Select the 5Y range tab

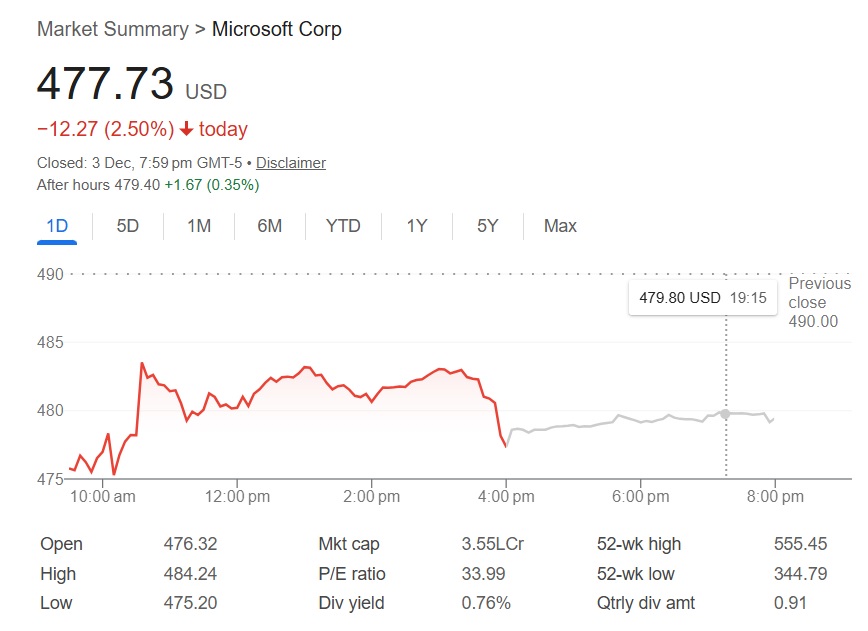(488, 226)
